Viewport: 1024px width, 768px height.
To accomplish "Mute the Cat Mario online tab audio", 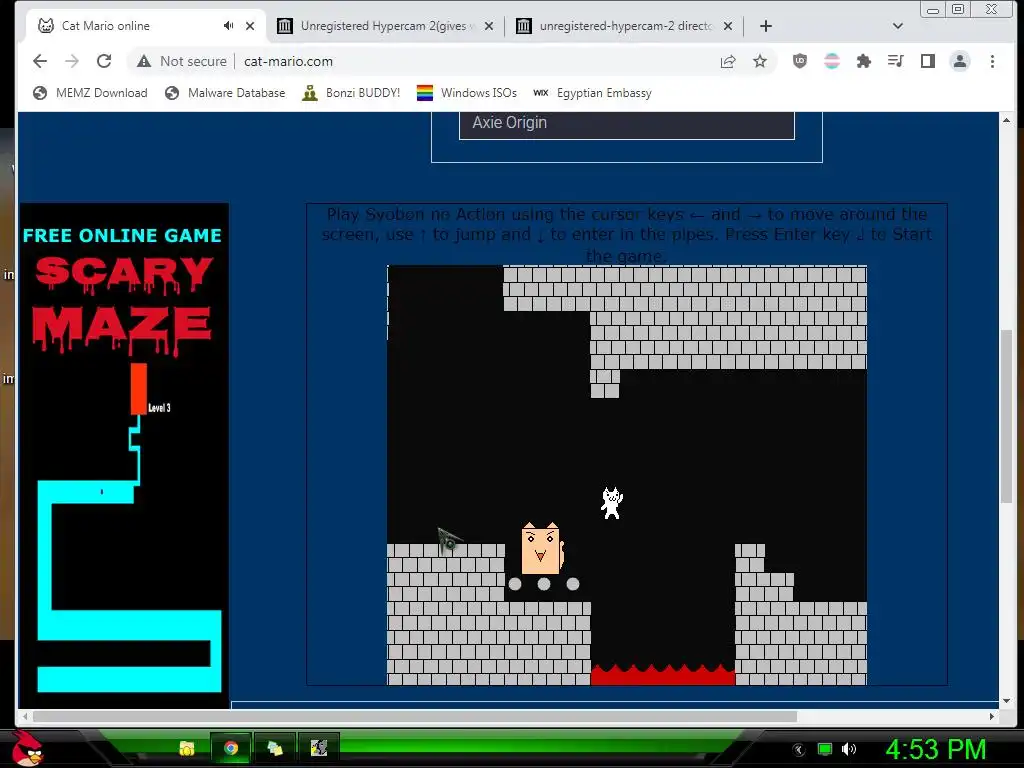I will 228,25.
